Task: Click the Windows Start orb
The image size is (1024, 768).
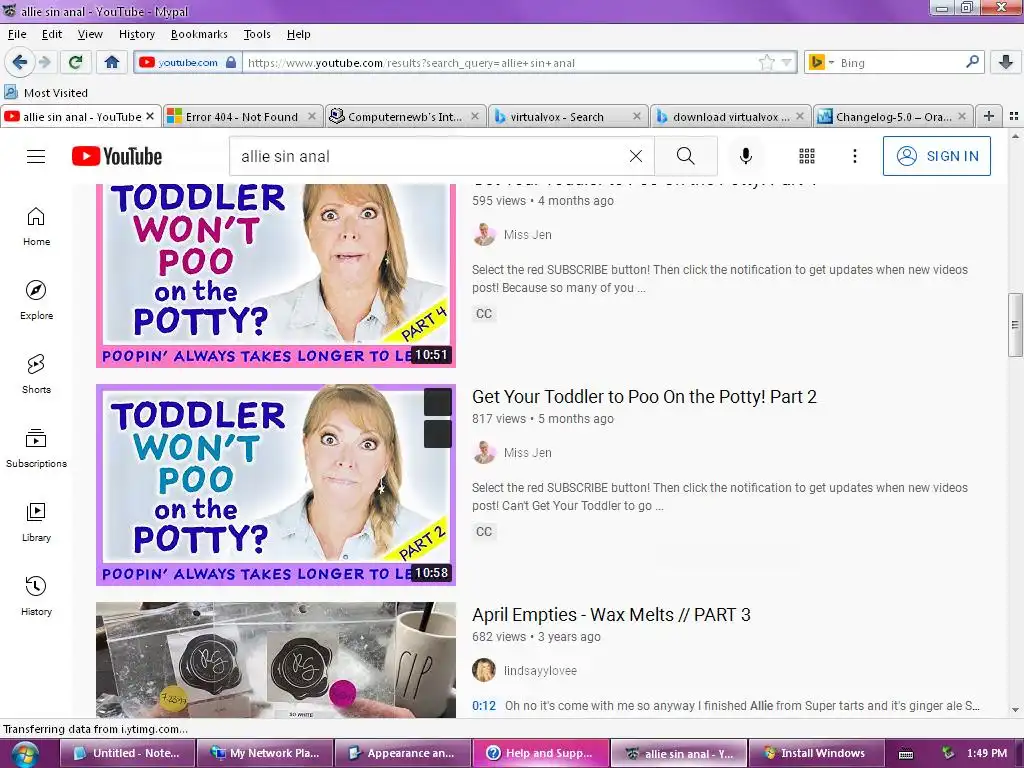Action: [24, 755]
